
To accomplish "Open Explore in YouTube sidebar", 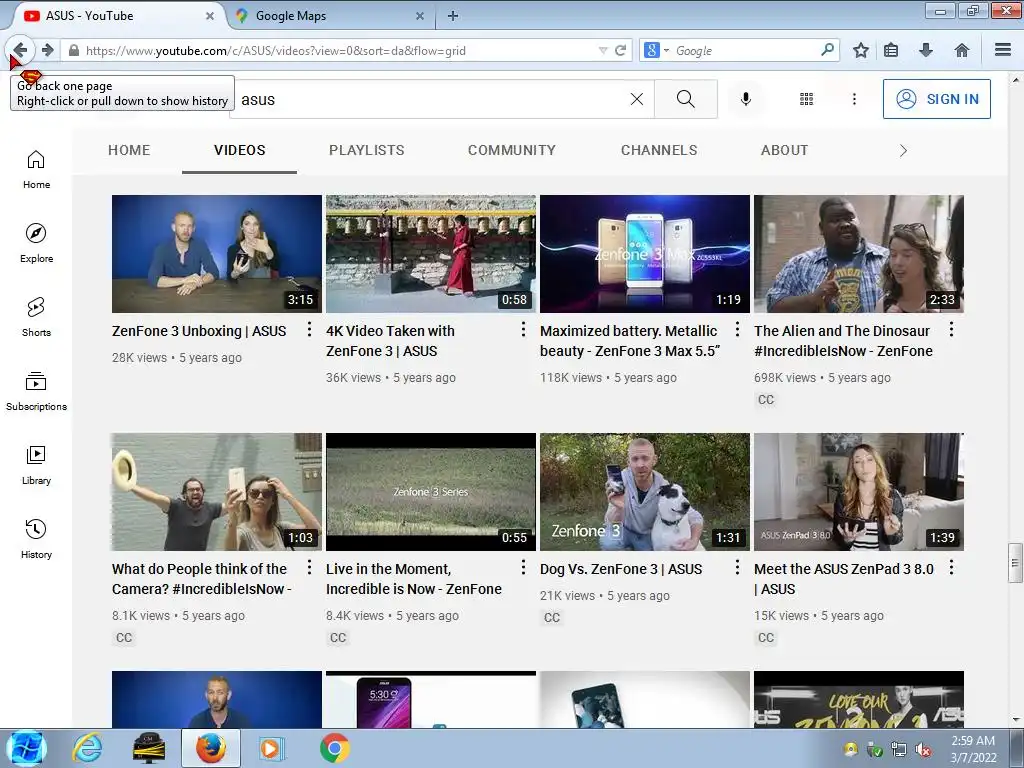I will [36, 244].
